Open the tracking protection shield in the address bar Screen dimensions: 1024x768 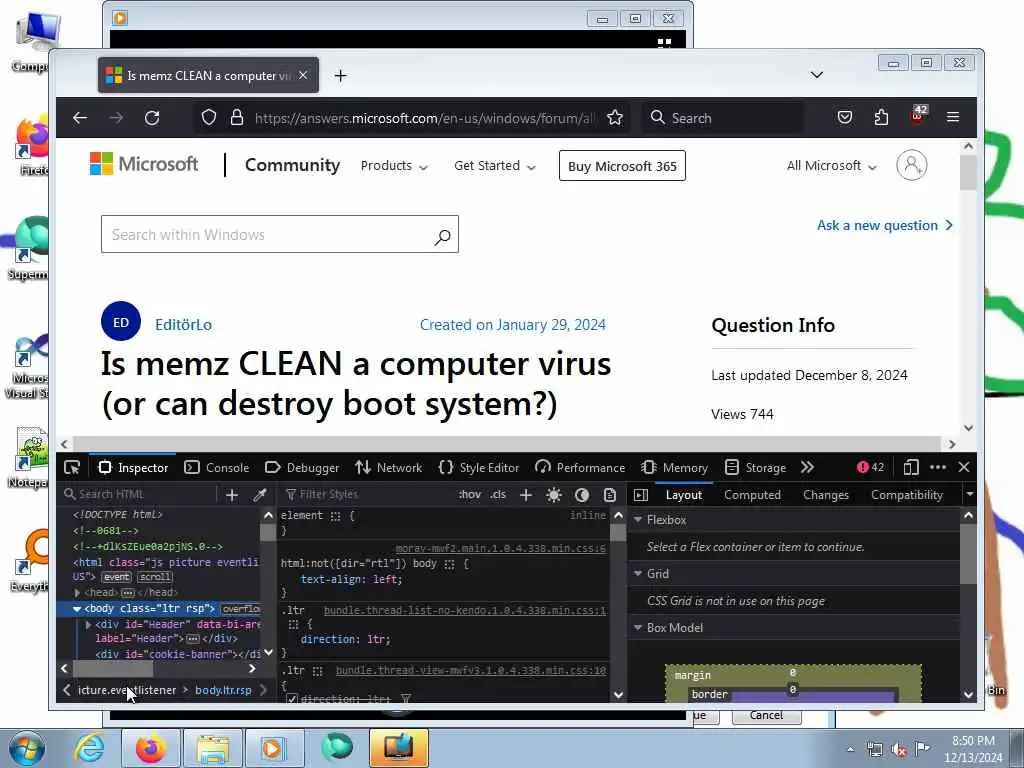click(x=208, y=118)
